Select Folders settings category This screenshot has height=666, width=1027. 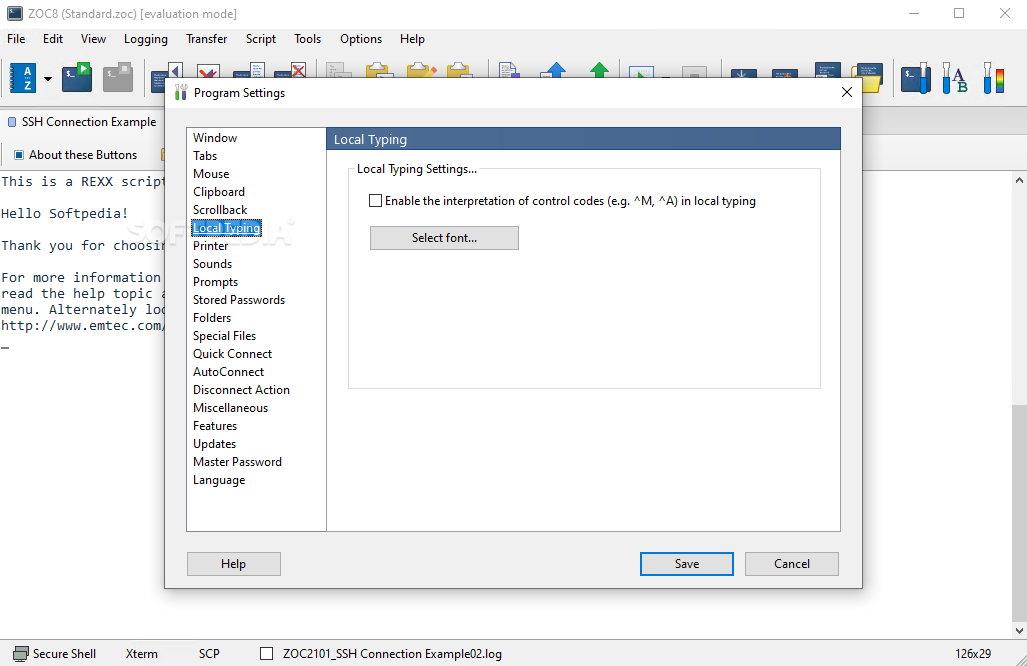212,318
